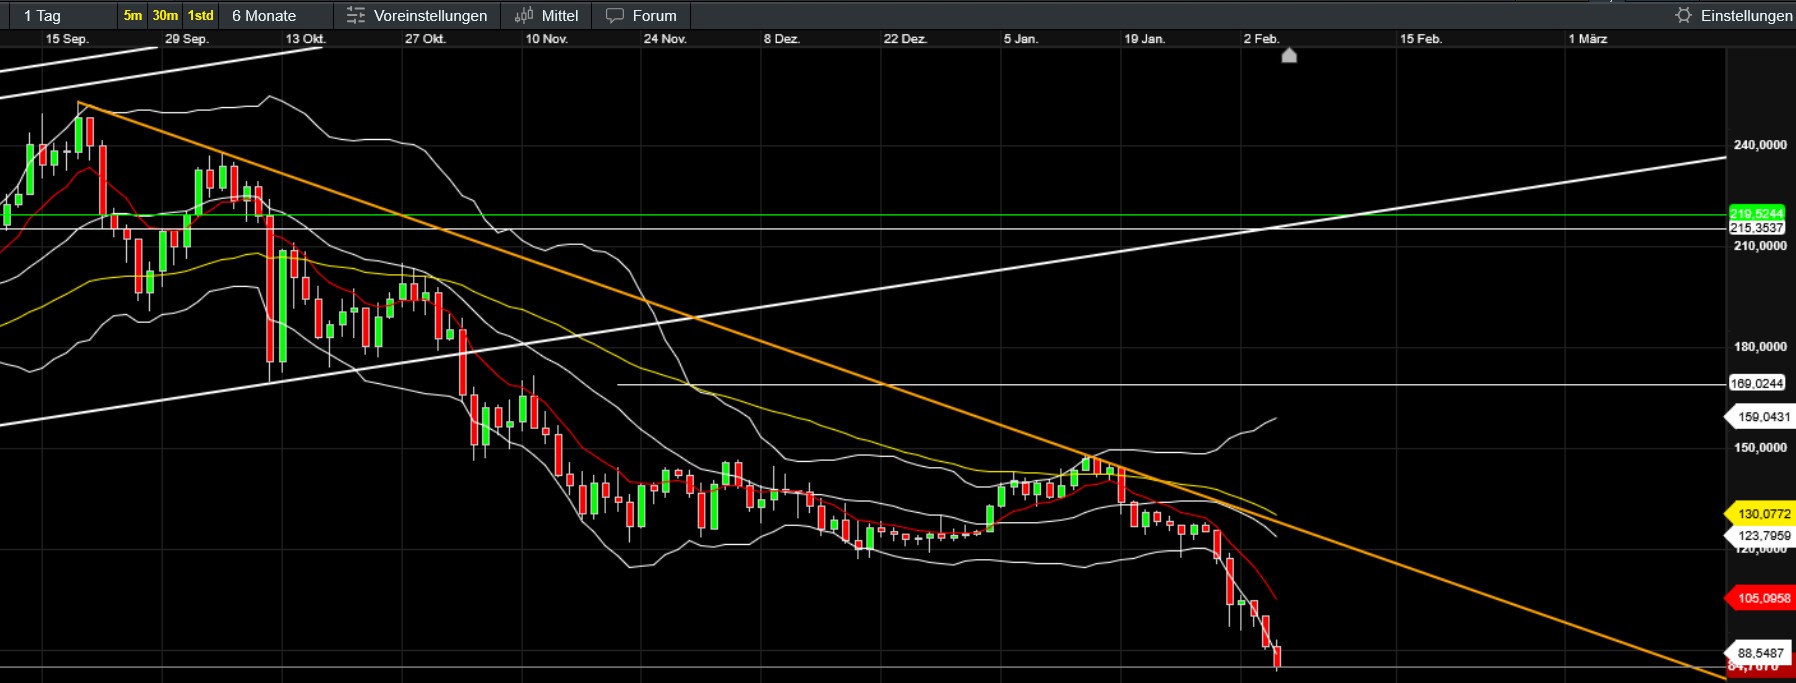The image size is (1796, 683).
Task: Switch to the 5m timeframe
Action: [133, 15]
